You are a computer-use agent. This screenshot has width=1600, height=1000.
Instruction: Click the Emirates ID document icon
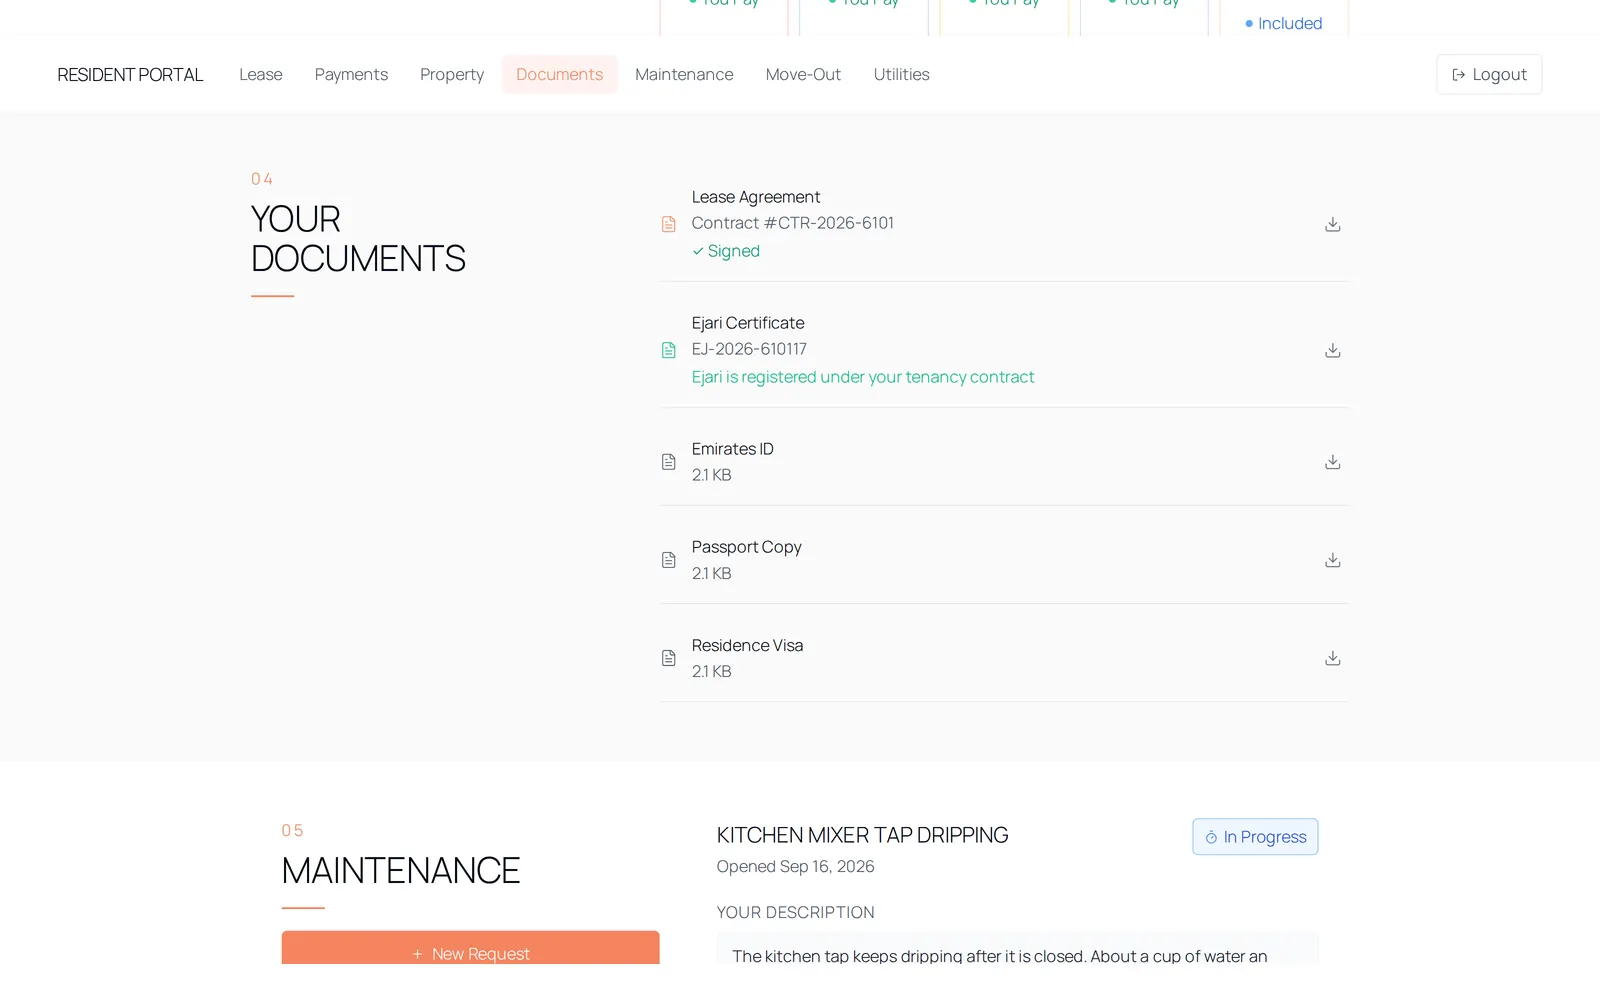point(669,462)
